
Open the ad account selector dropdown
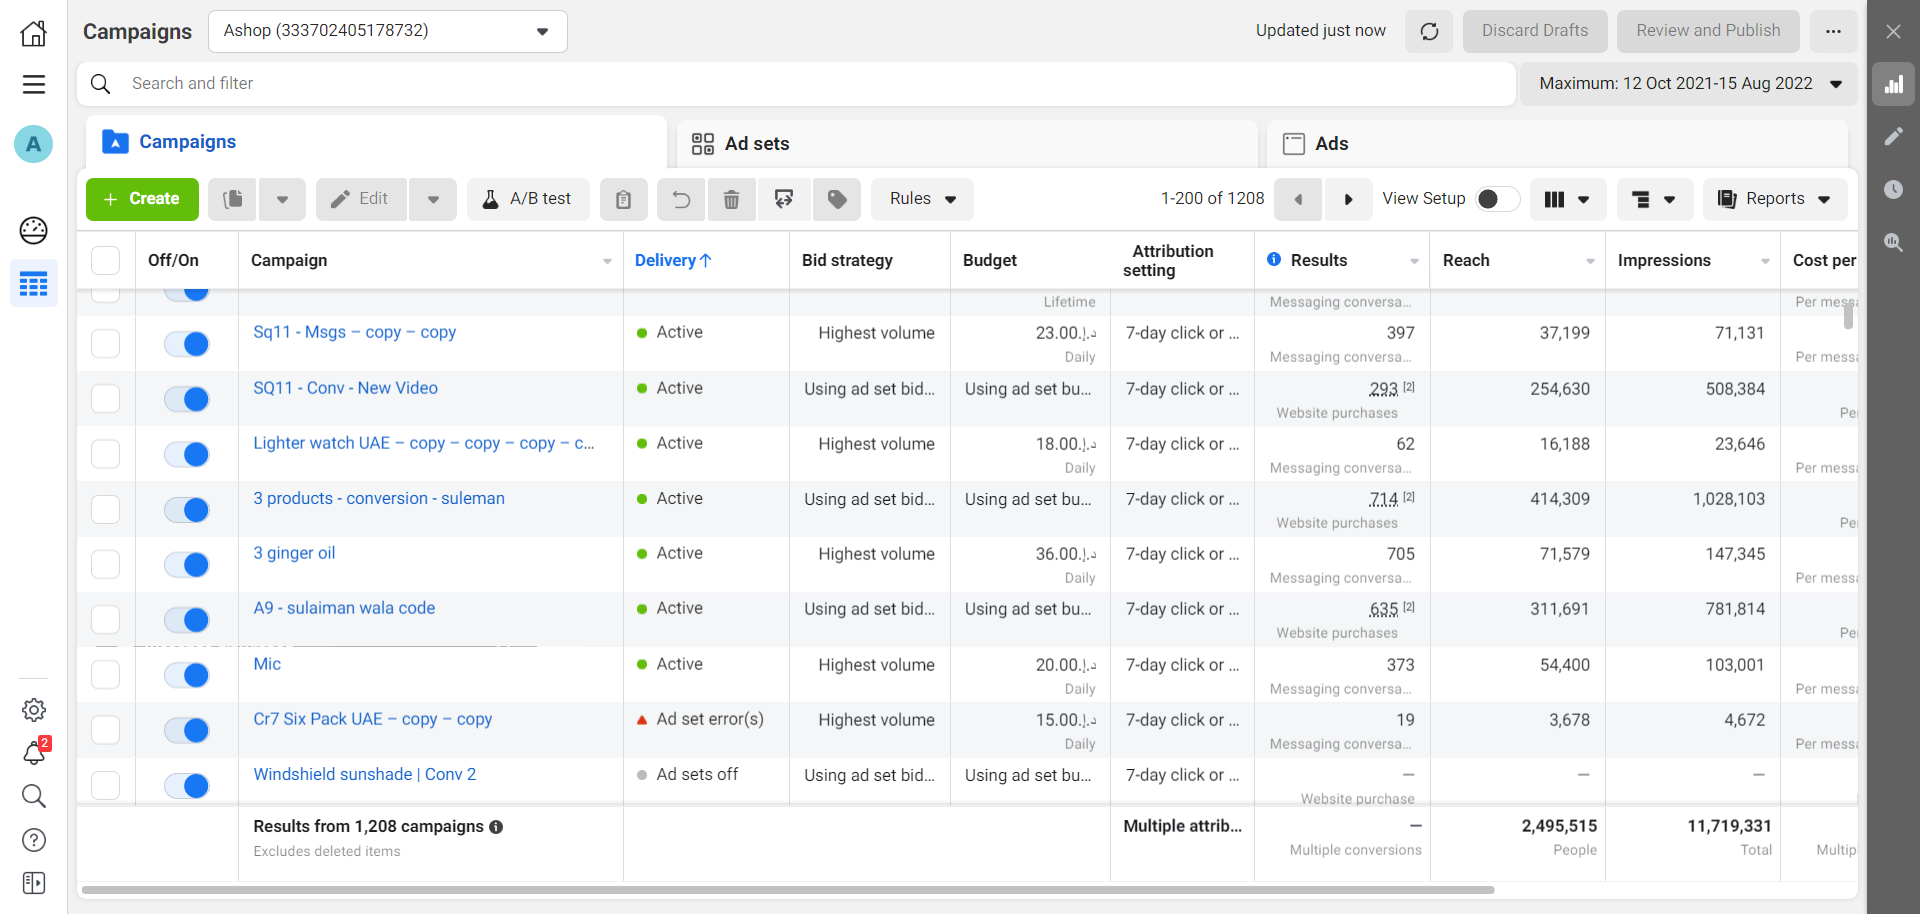click(x=388, y=31)
